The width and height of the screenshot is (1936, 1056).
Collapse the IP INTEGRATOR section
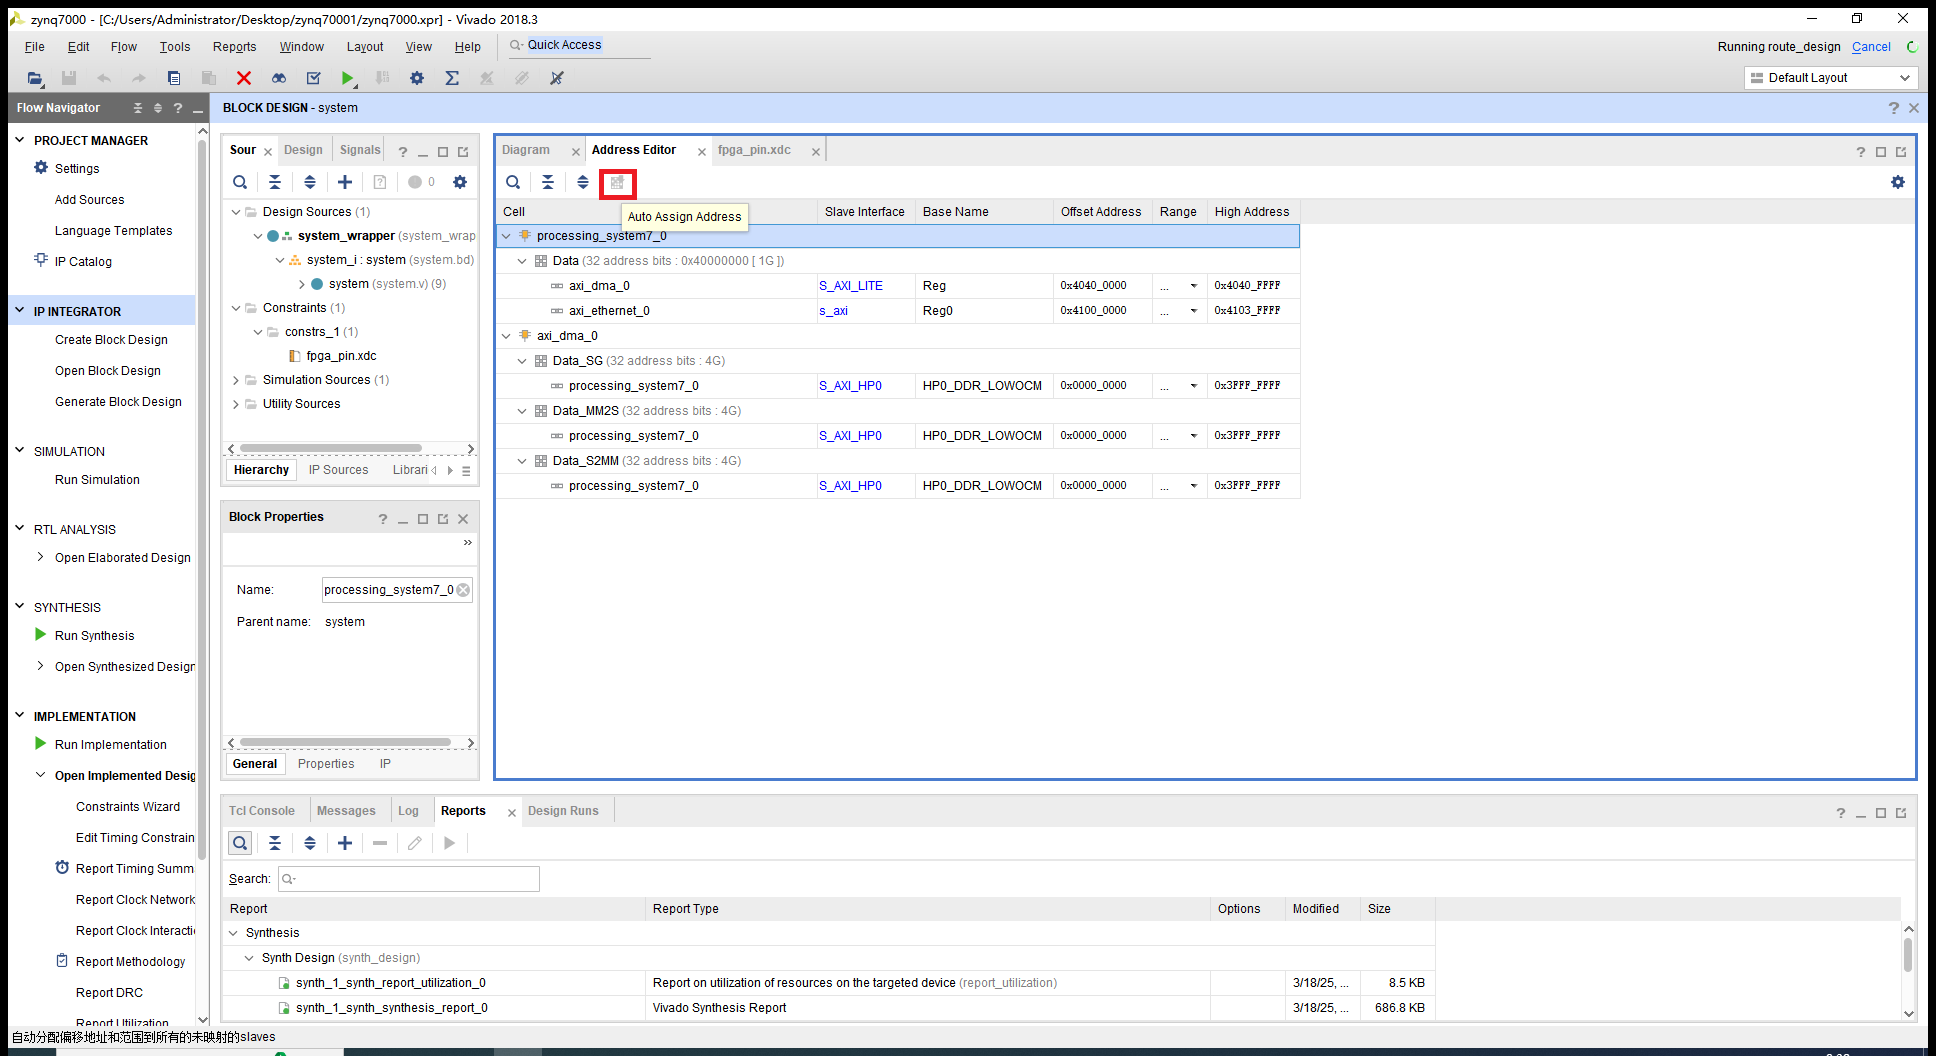(x=19, y=311)
